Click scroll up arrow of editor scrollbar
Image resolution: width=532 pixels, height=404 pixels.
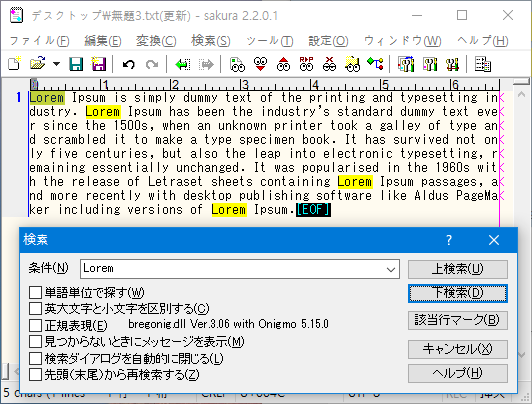tap(521, 95)
